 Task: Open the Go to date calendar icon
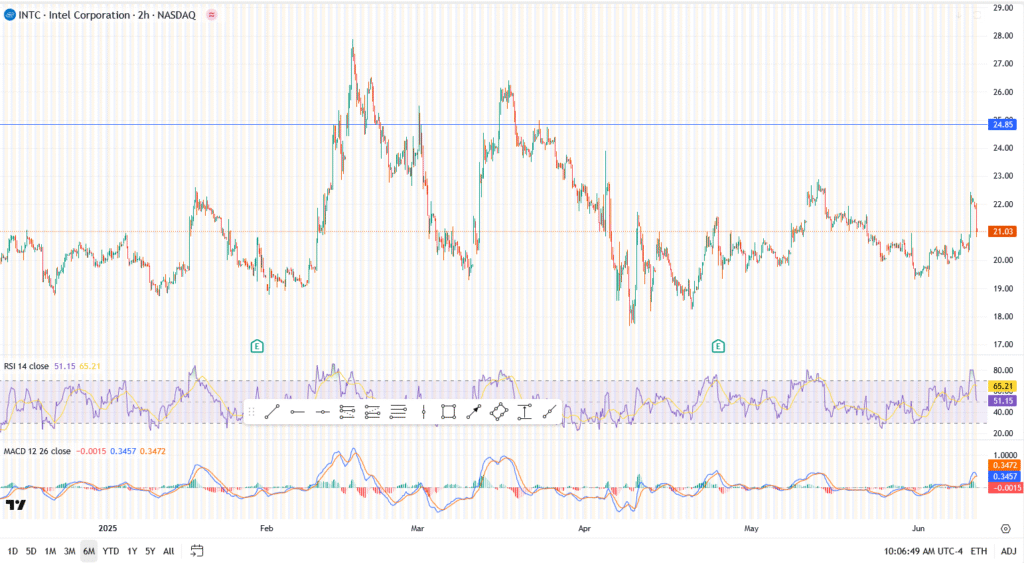pyautogui.click(x=197, y=551)
